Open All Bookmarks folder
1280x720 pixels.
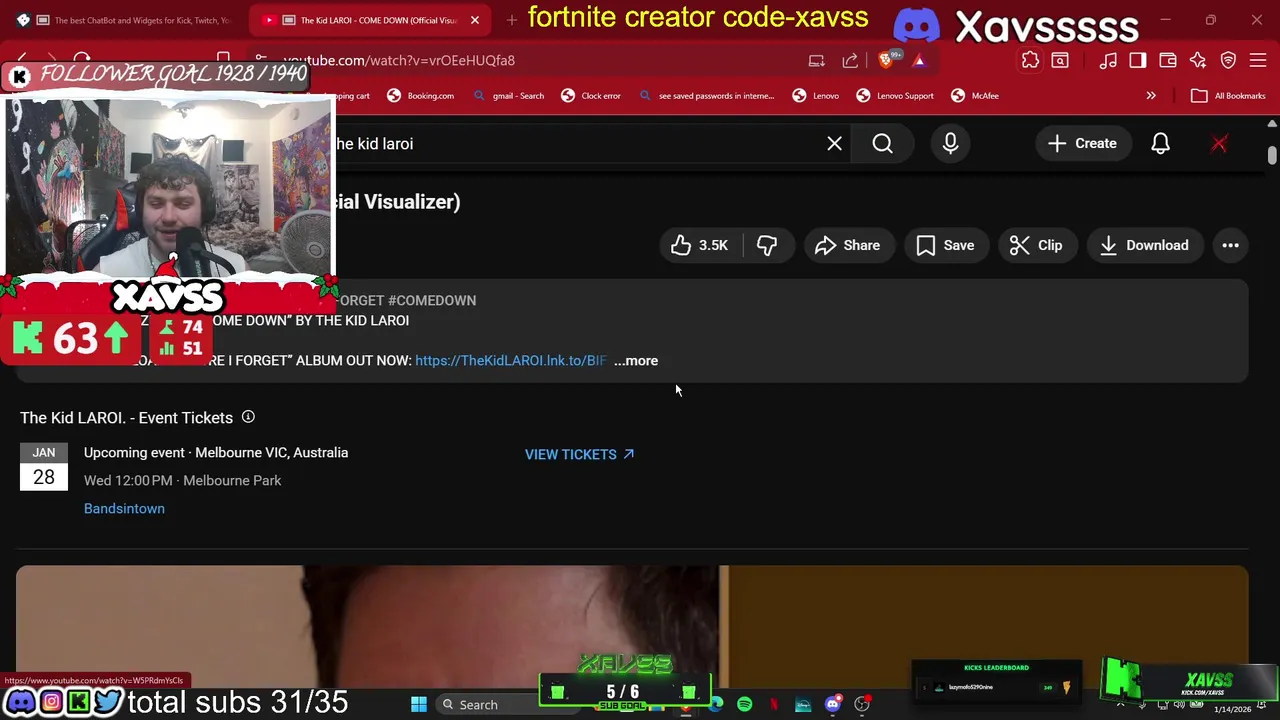(1229, 96)
